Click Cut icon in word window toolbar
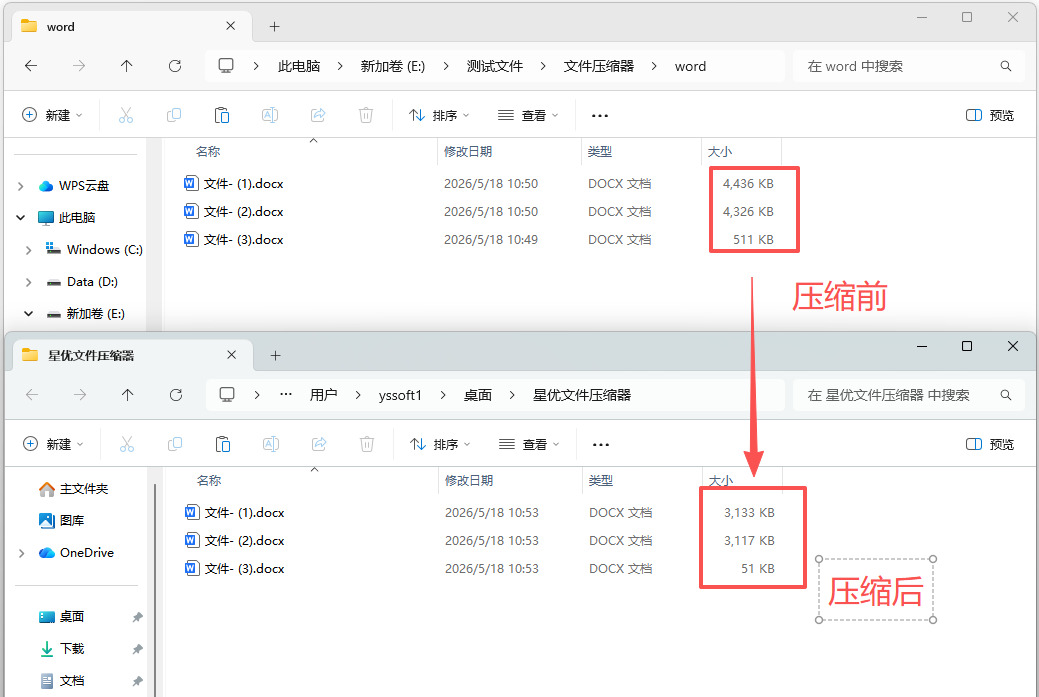This screenshot has width=1039, height=697. click(126, 115)
